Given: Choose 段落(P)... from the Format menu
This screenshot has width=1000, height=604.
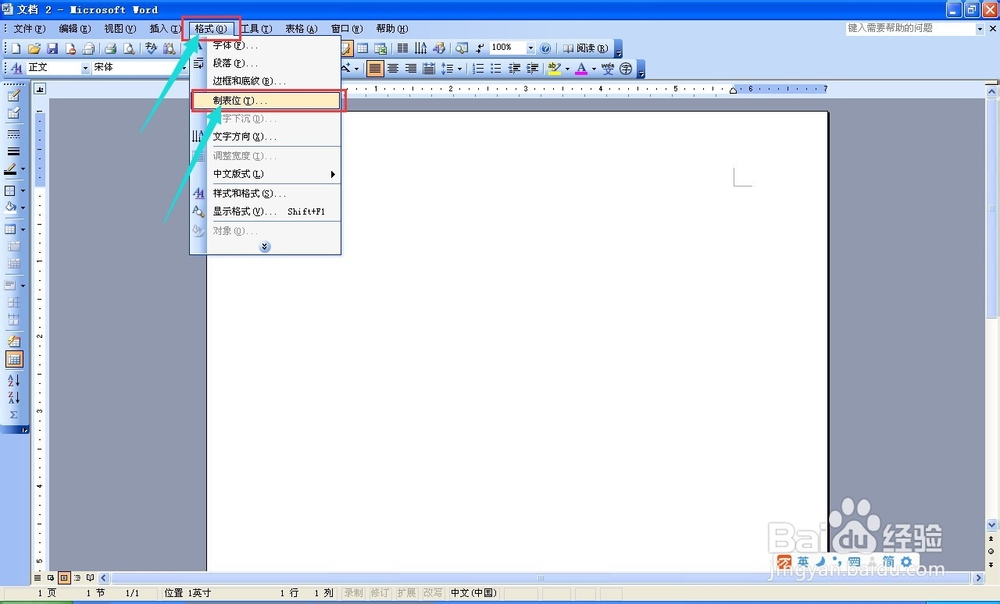Looking at the screenshot, I should [x=265, y=63].
